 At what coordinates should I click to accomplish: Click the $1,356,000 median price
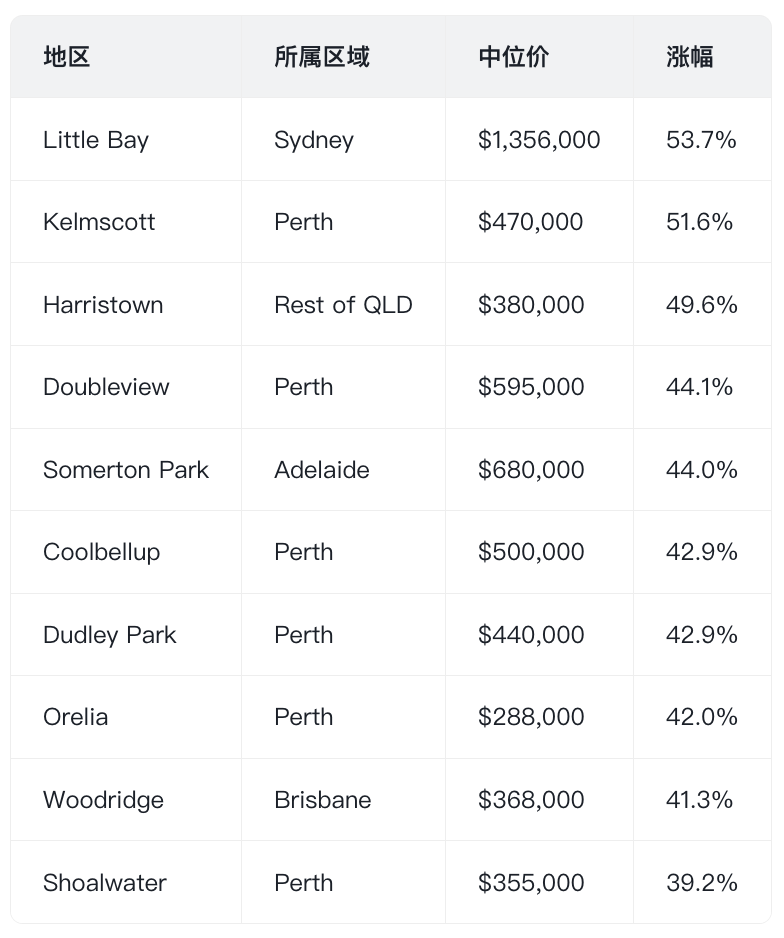tap(539, 140)
